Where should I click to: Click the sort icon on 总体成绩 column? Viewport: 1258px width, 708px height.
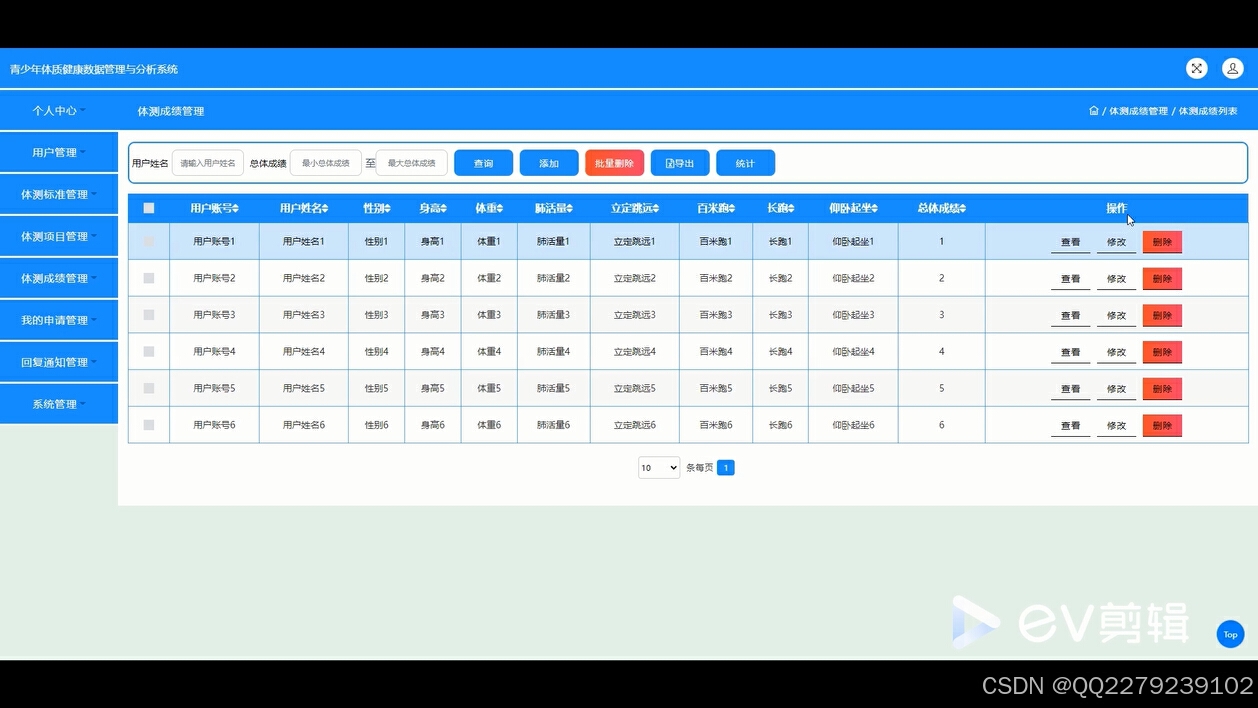click(x=962, y=208)
